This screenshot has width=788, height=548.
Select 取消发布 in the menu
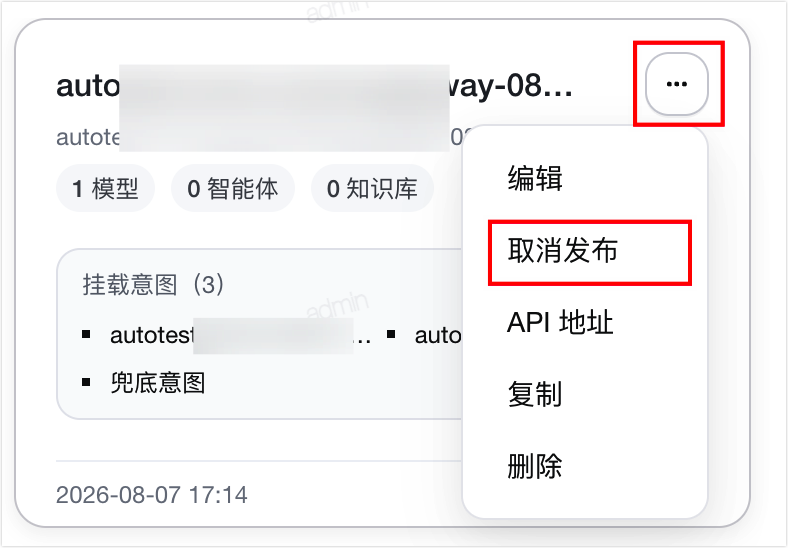click(563, 250)
